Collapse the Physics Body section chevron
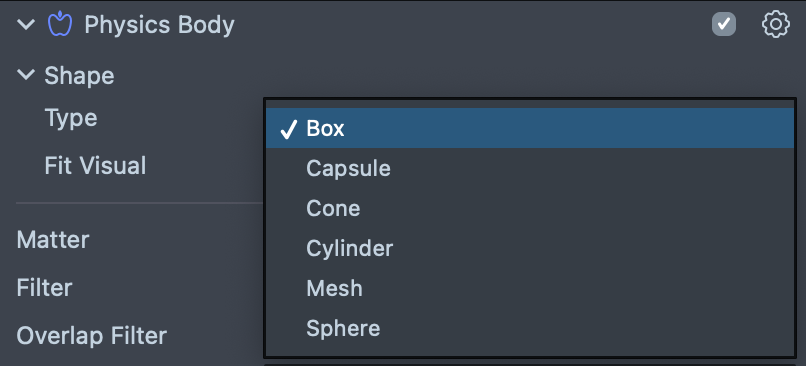Viewport: 806px width, 366px height. (26, 24)
